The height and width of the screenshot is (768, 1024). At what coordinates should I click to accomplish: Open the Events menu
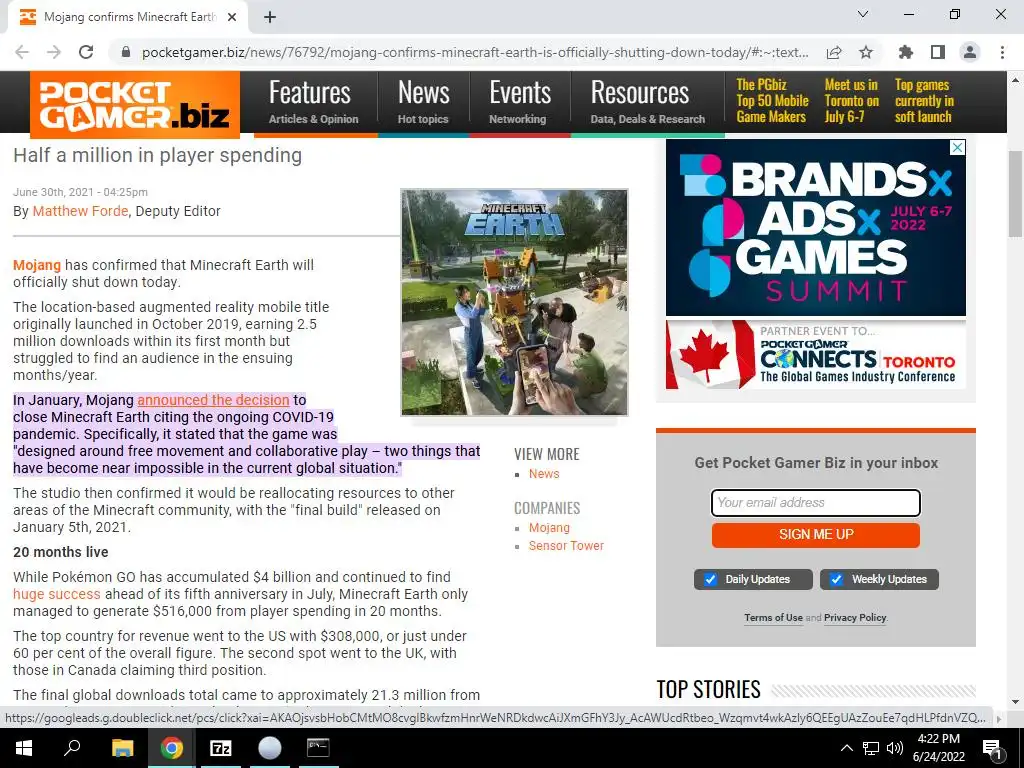click(x=520, y=102)
